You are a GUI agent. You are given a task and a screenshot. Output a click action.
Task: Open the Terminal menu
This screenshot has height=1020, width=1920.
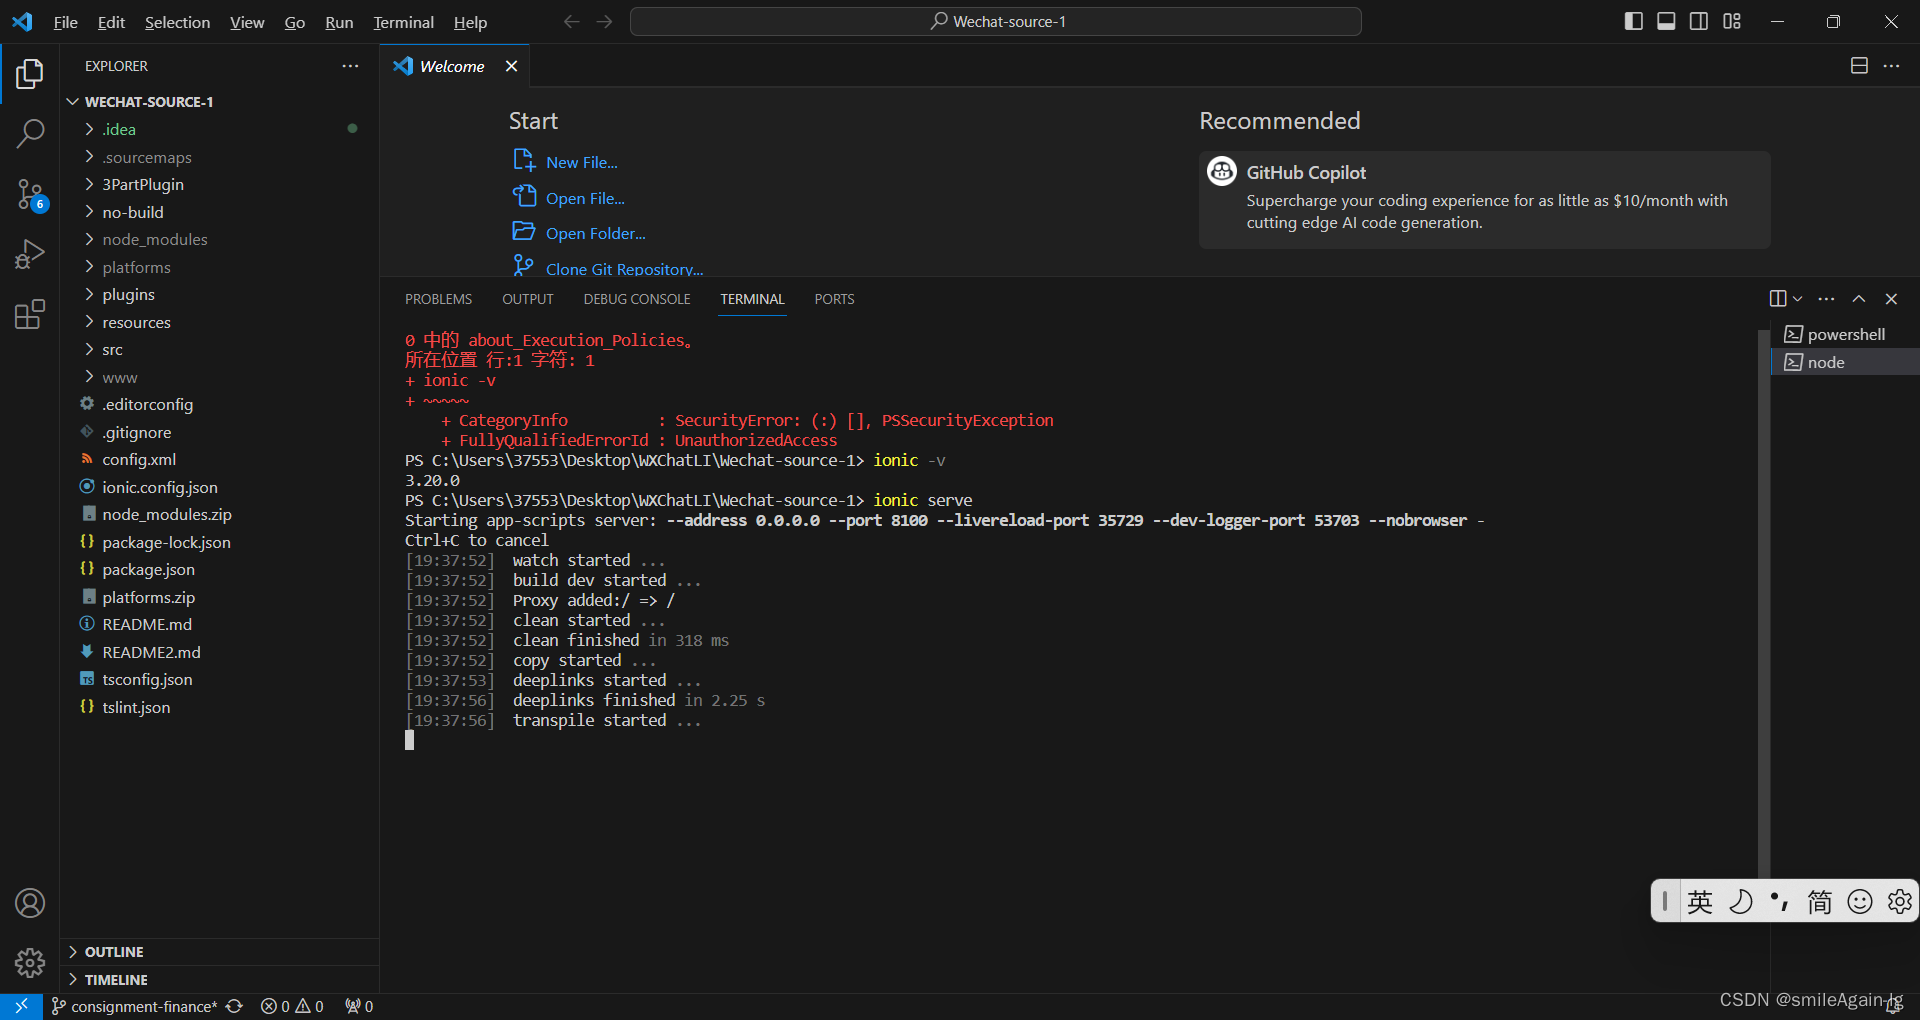403,22
